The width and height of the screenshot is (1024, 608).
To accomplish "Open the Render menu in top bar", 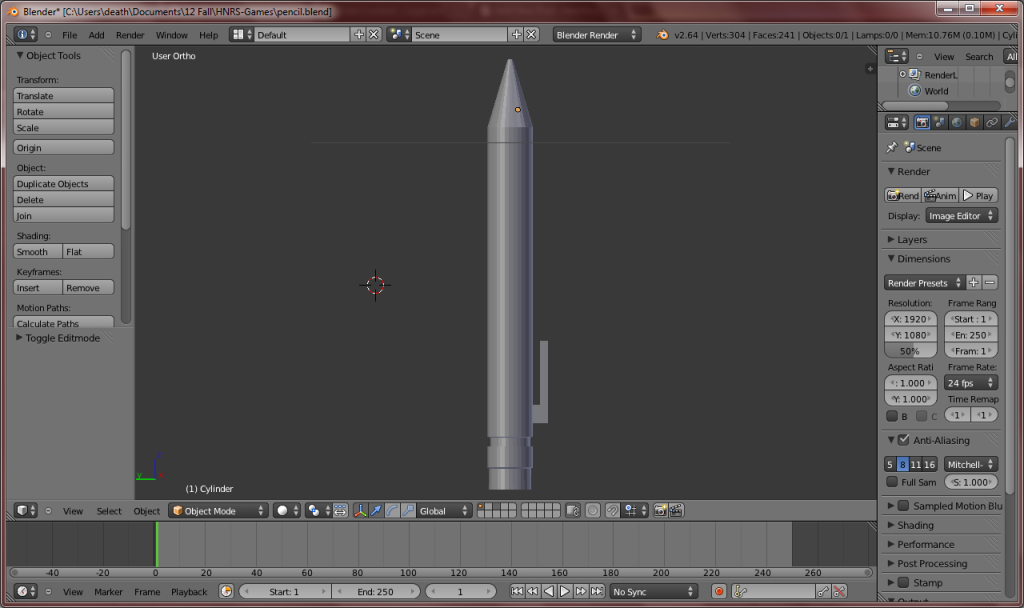I will click(x=130, y=35).
